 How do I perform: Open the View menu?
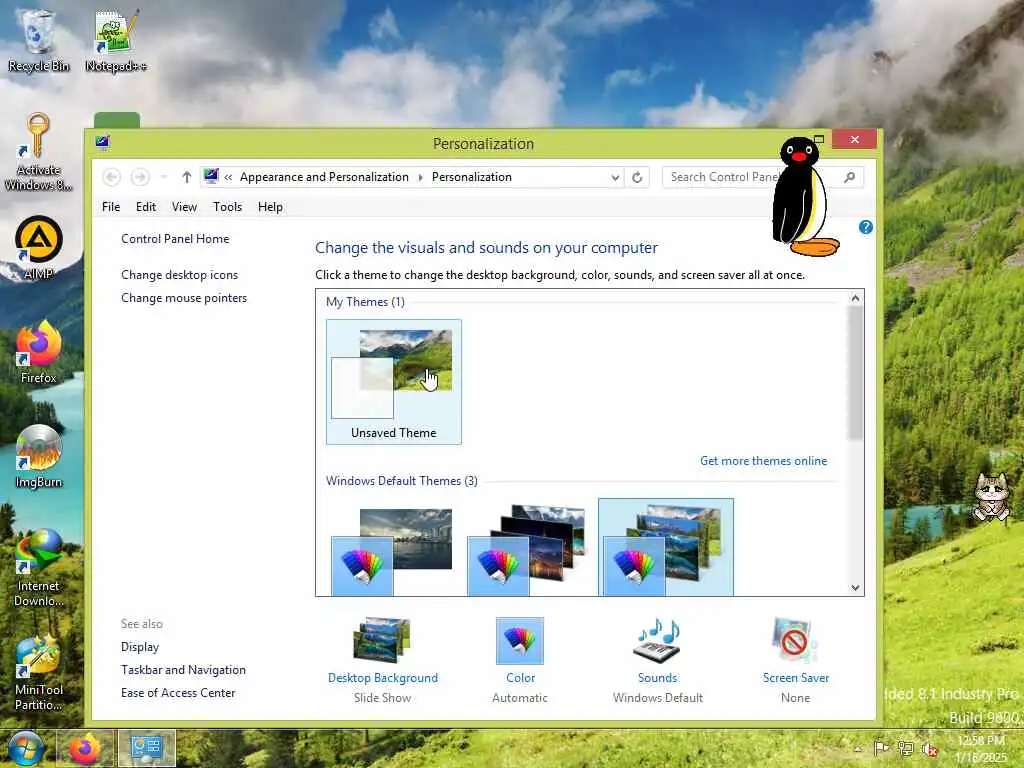pos(184,207)
